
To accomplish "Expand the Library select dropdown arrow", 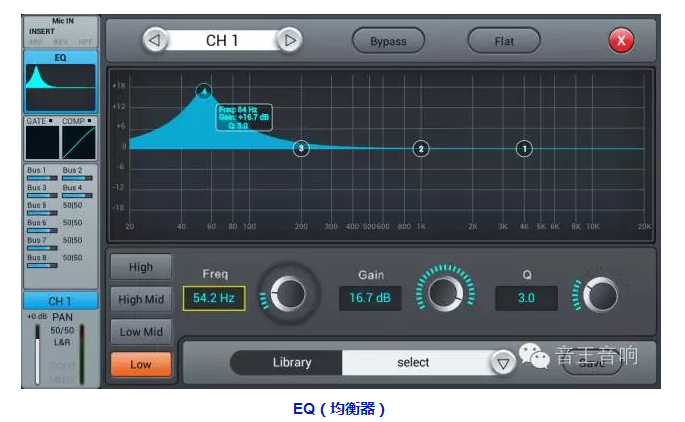I will [x=503, y=363].
